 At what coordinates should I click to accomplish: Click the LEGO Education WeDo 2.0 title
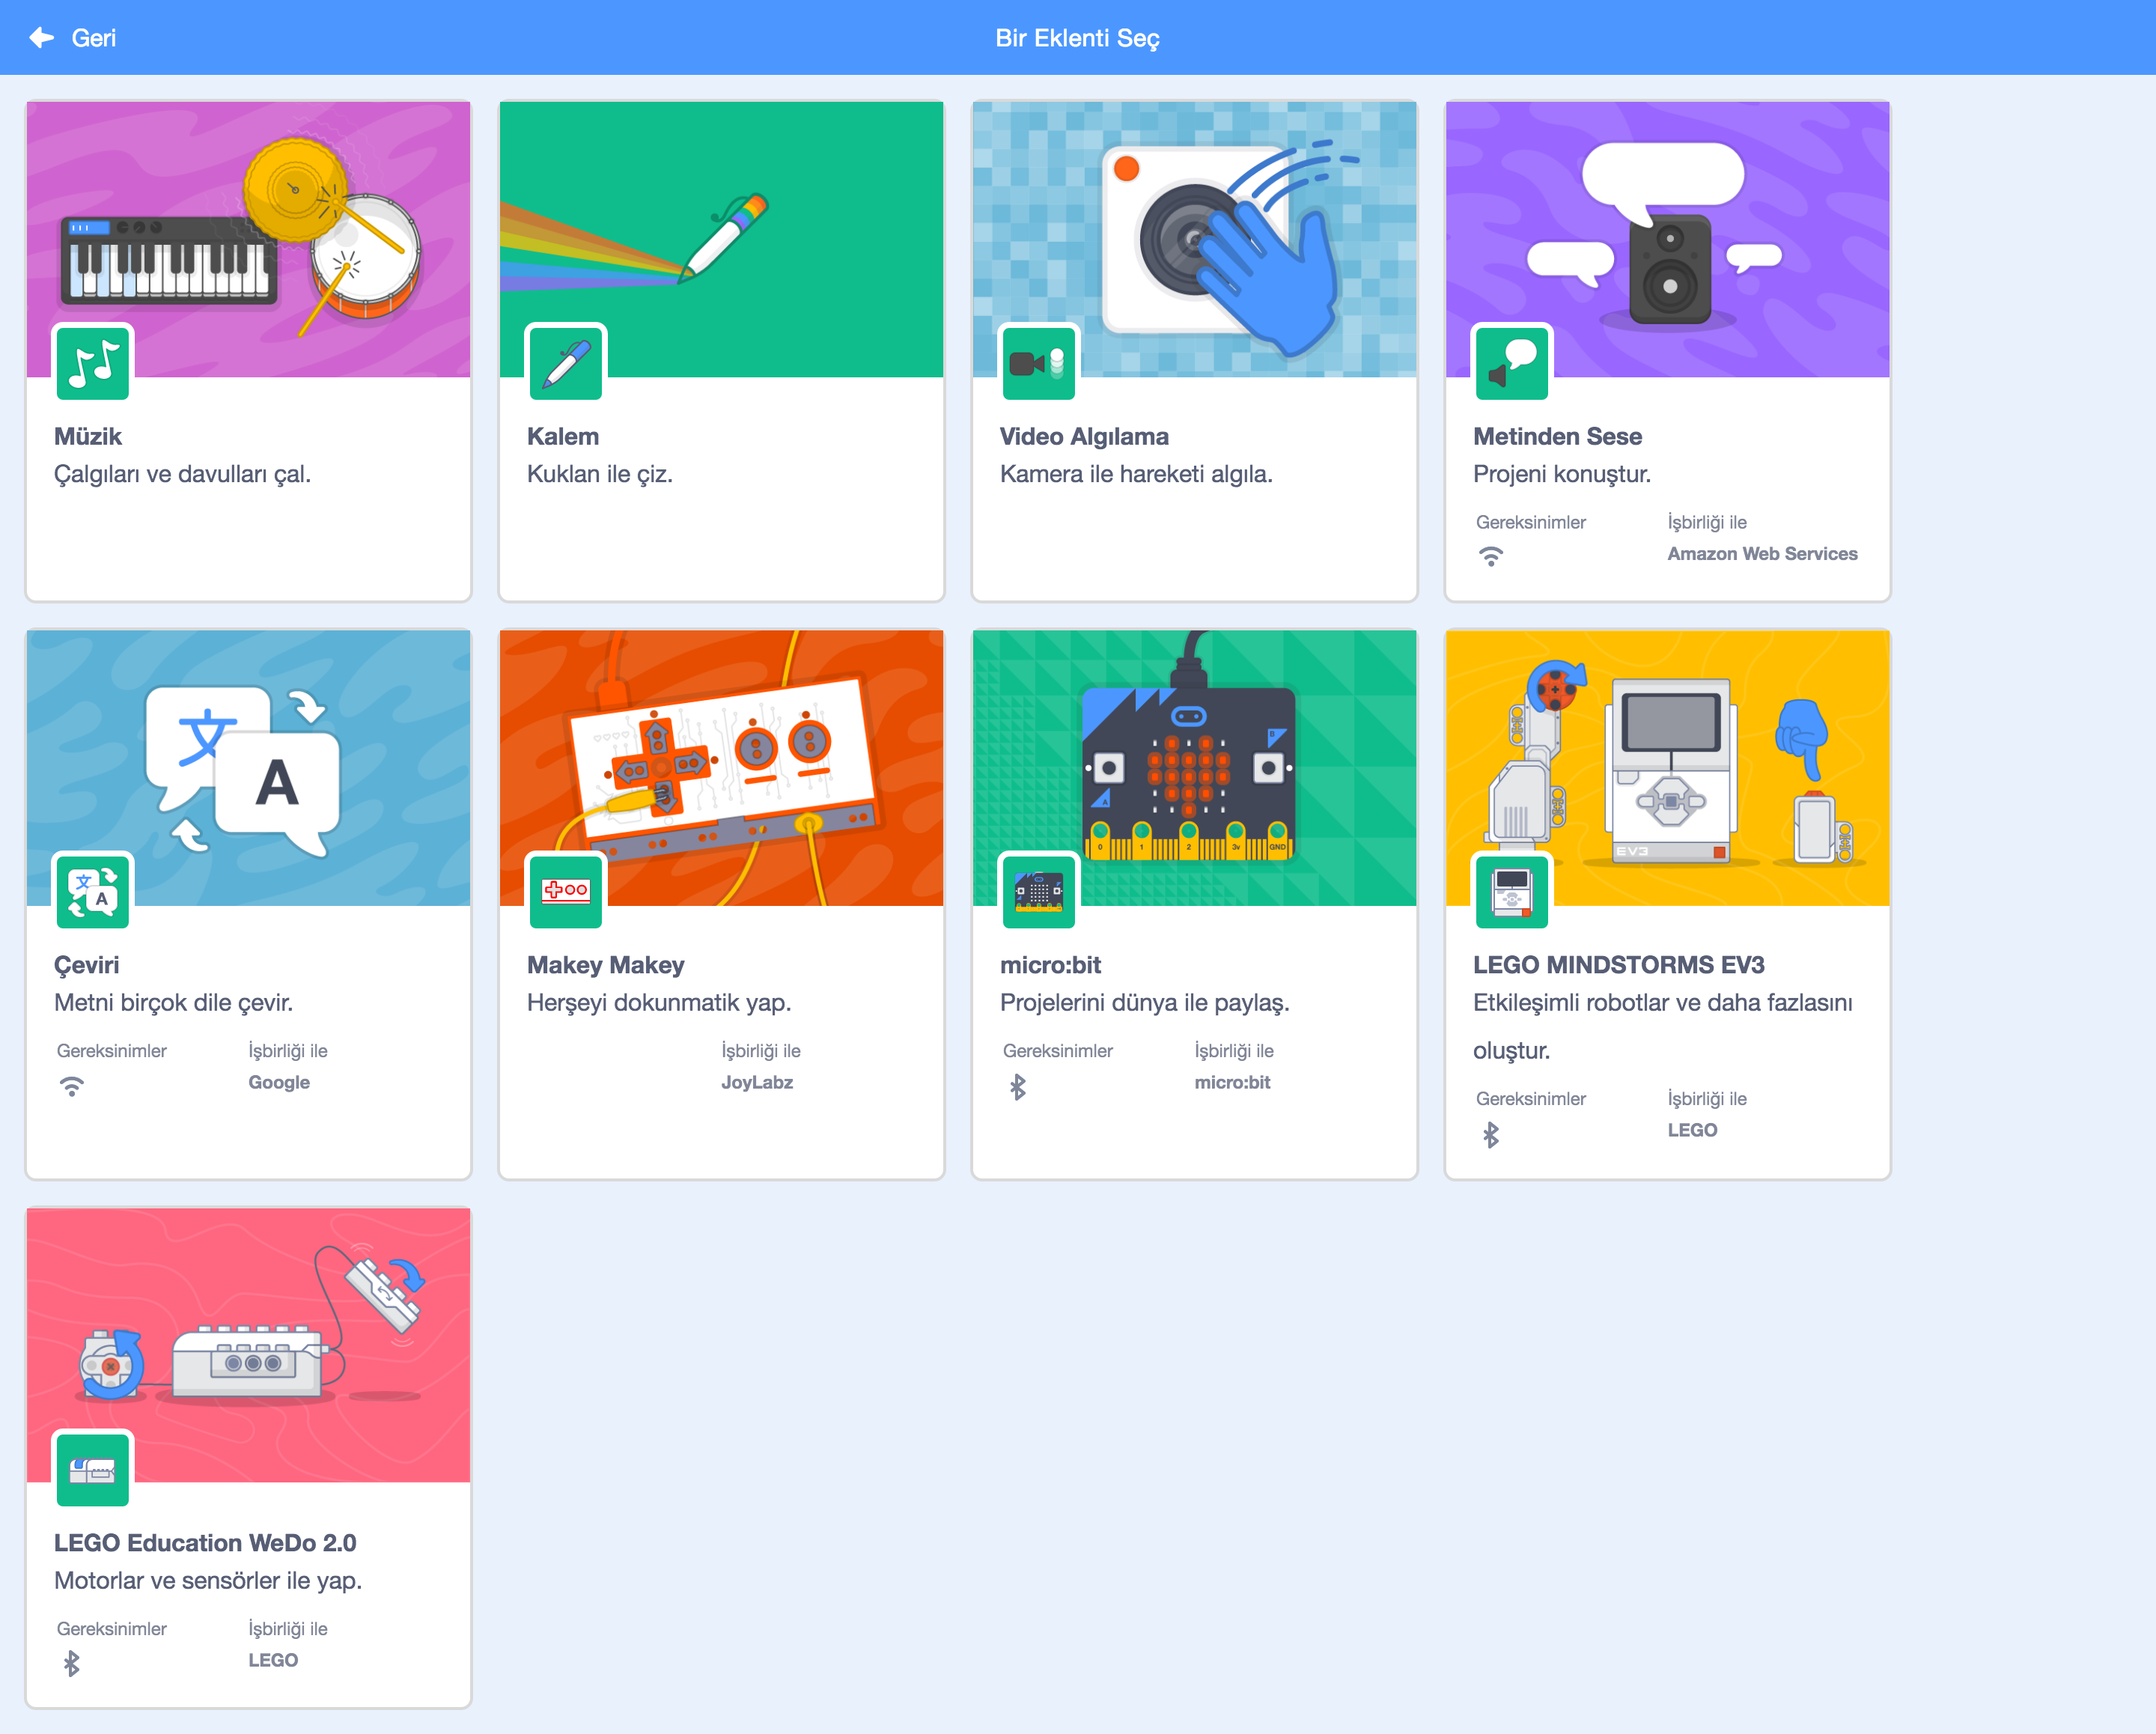205,1543
